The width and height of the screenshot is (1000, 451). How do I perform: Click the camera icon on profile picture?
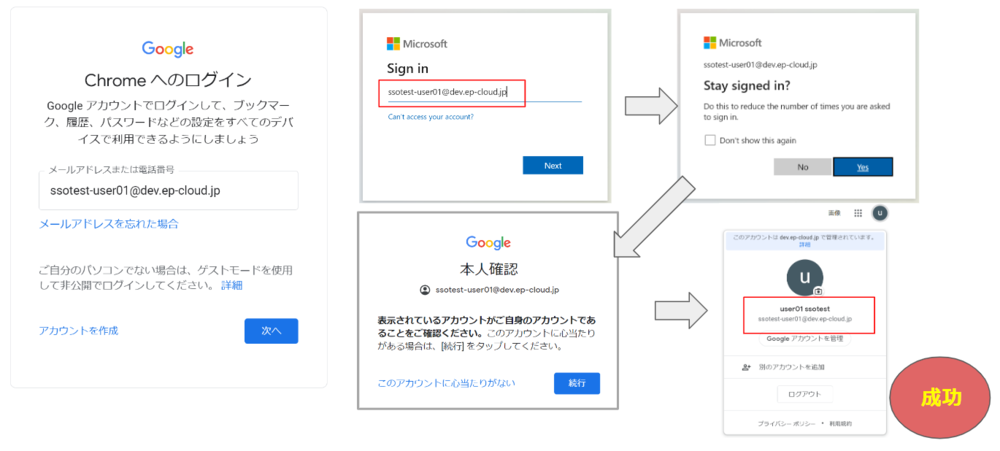[x=818, y=291]
